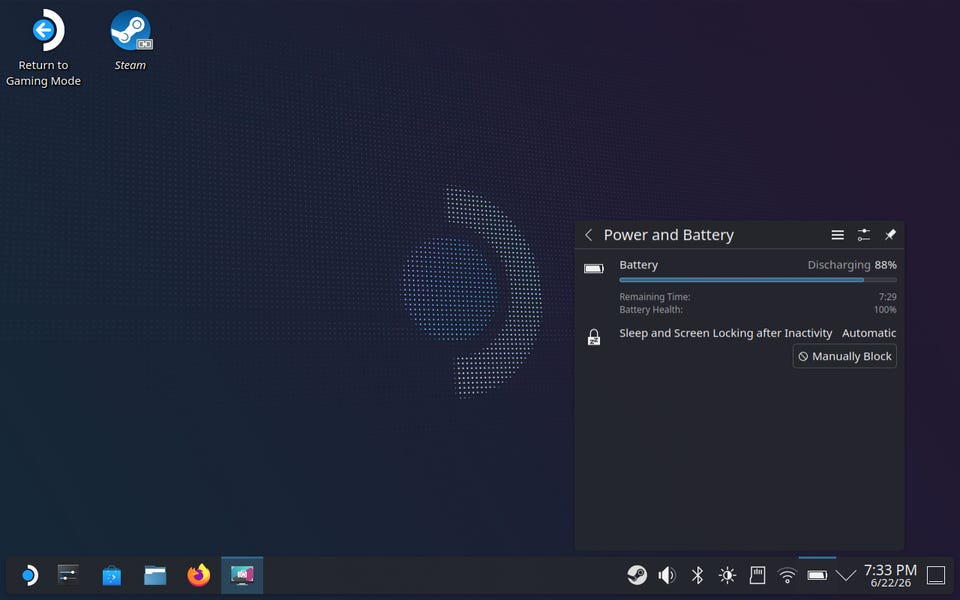Click the Manually Block button
Screen dimensions: 960x600
click(x=845, y=356)
